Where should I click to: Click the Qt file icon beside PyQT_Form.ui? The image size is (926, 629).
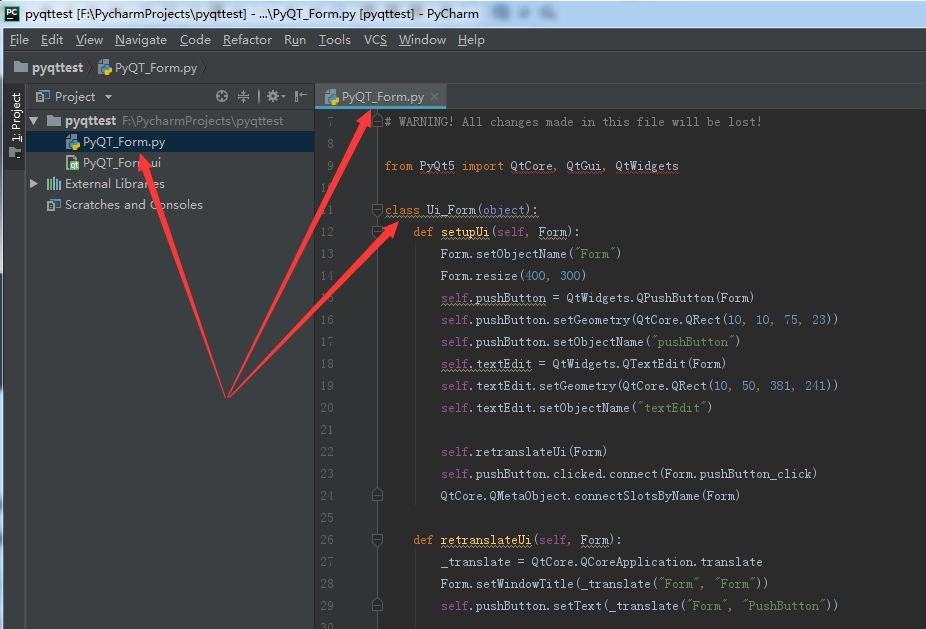point(73,162)
